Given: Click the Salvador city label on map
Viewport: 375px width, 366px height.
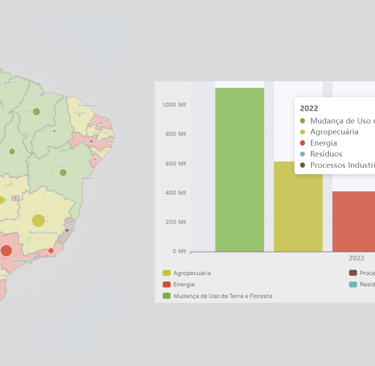Looking at the screenshot, I should [x=86, y=178].
